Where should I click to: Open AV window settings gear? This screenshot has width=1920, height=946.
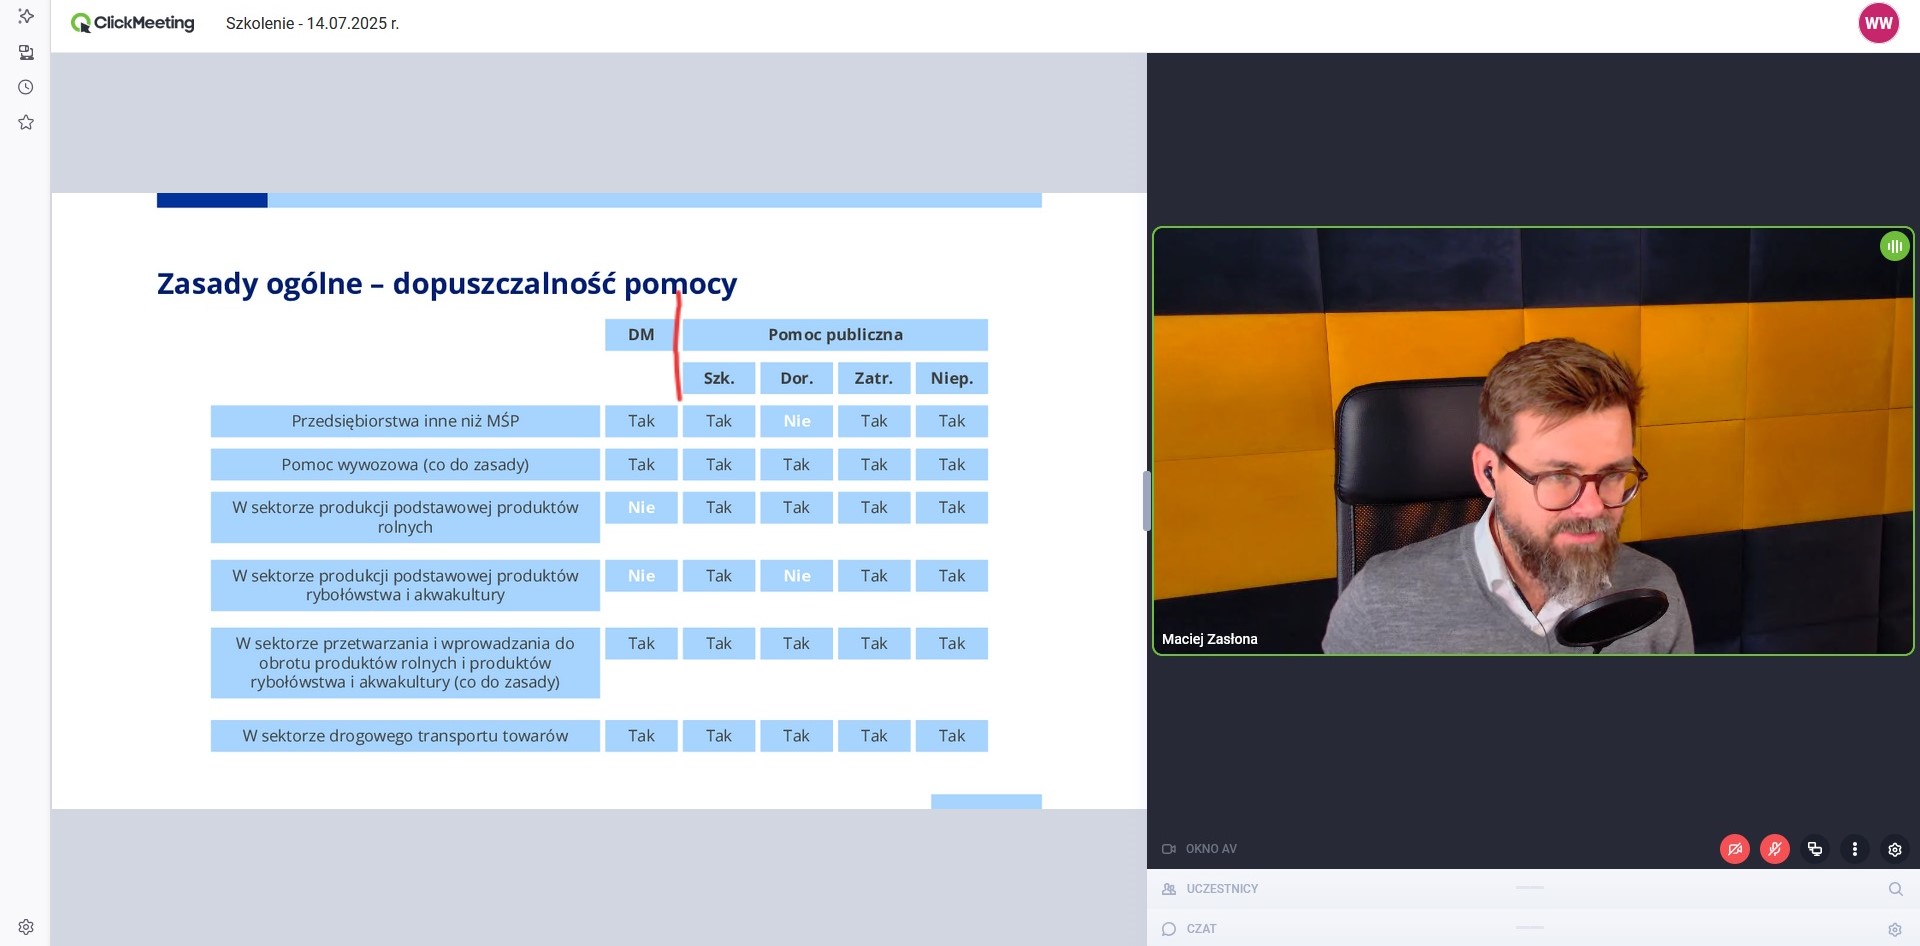pyautogui.click(x=1895, y=849)
